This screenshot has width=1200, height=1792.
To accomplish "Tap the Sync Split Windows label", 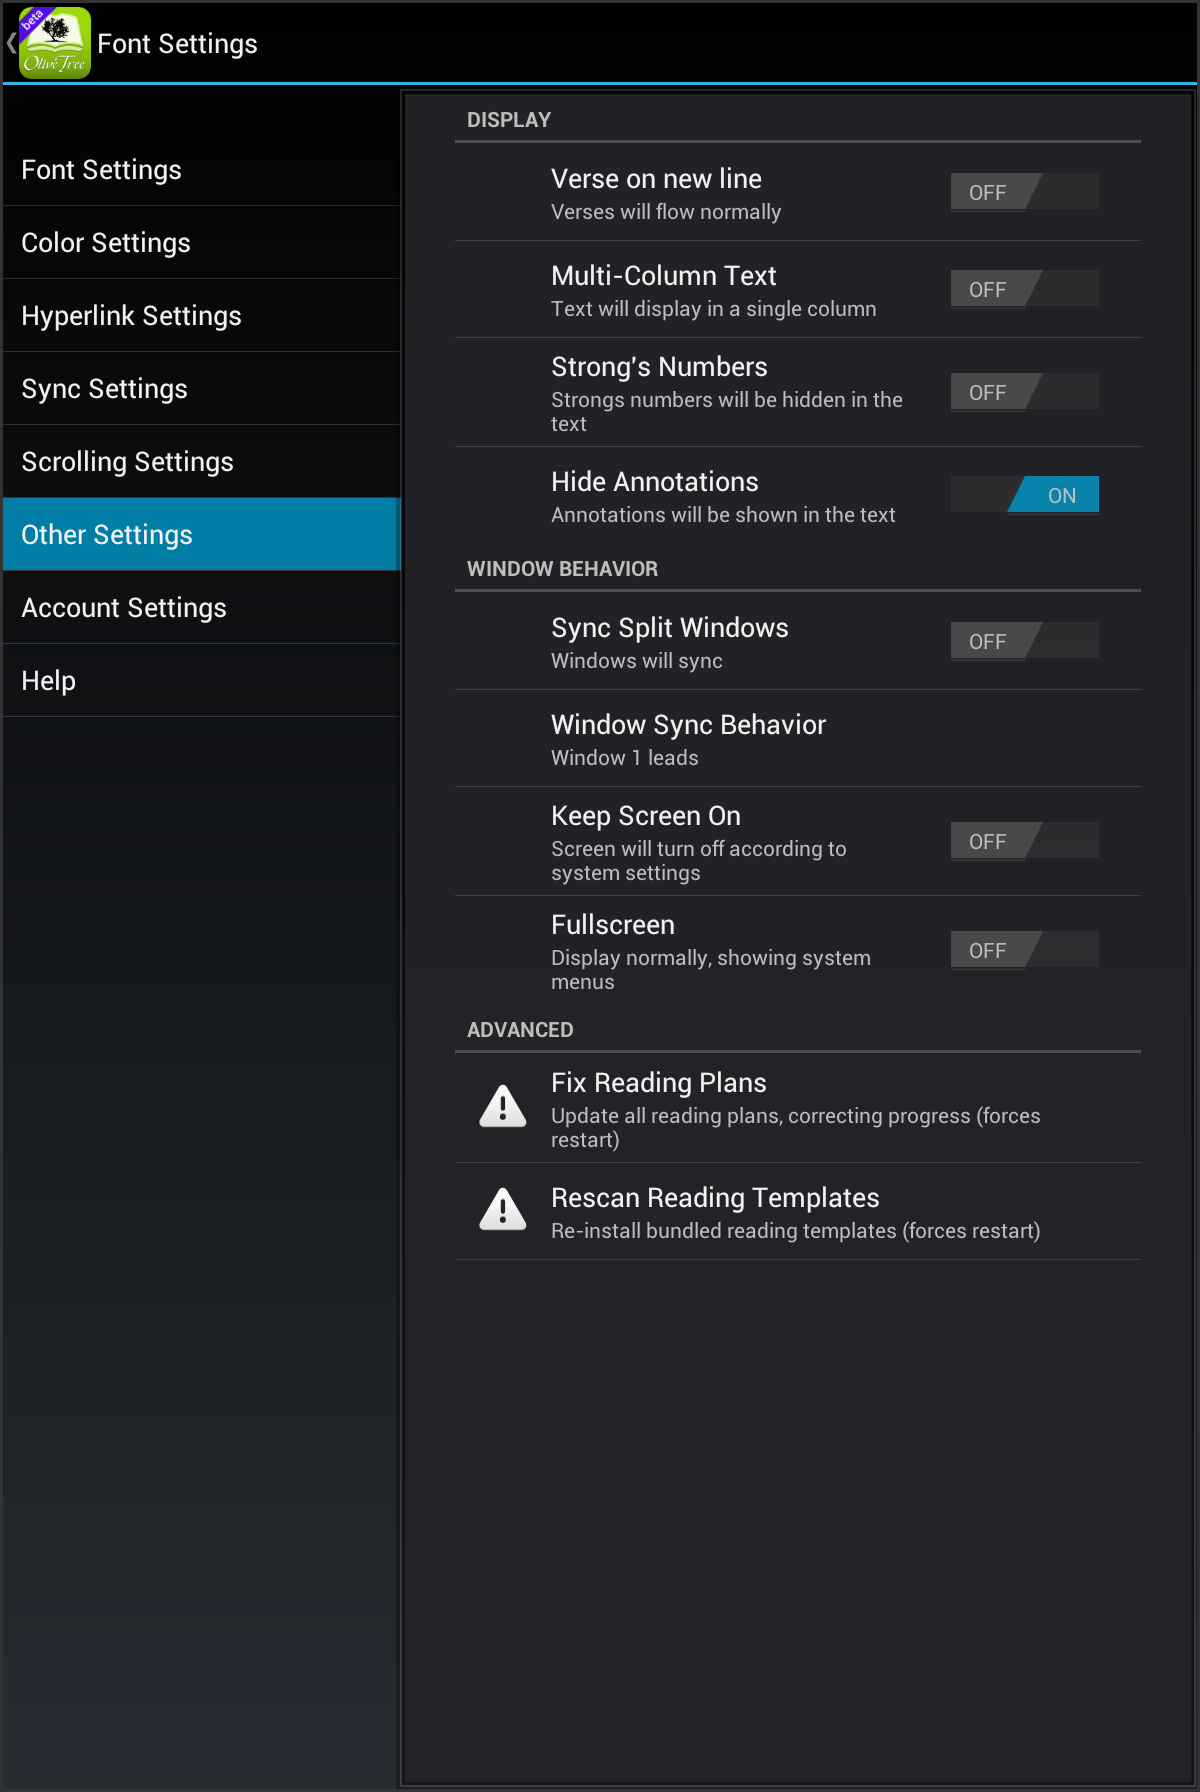I will coord(670,628).
